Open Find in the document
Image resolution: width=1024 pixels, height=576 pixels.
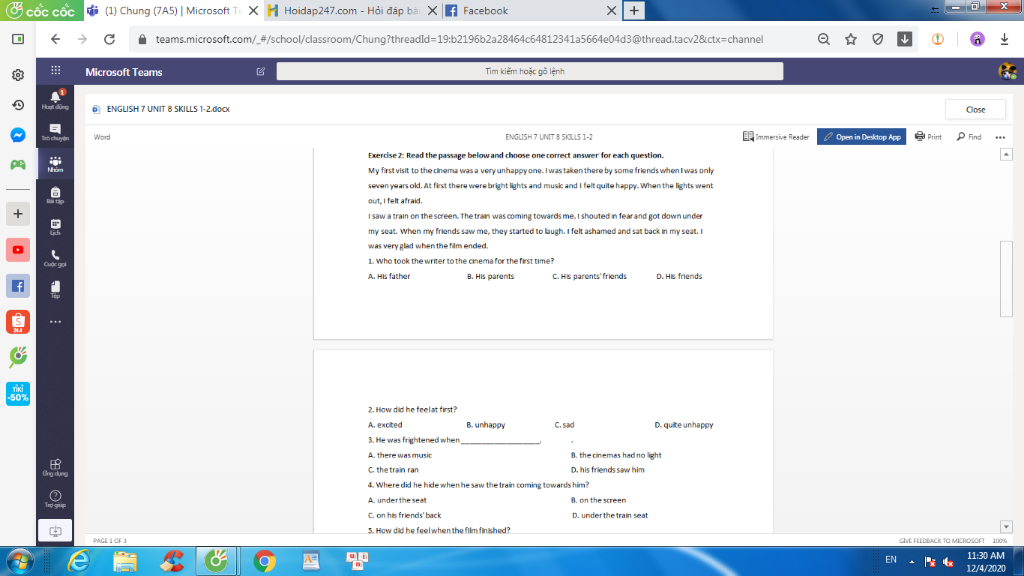click(x=969, y=136)
